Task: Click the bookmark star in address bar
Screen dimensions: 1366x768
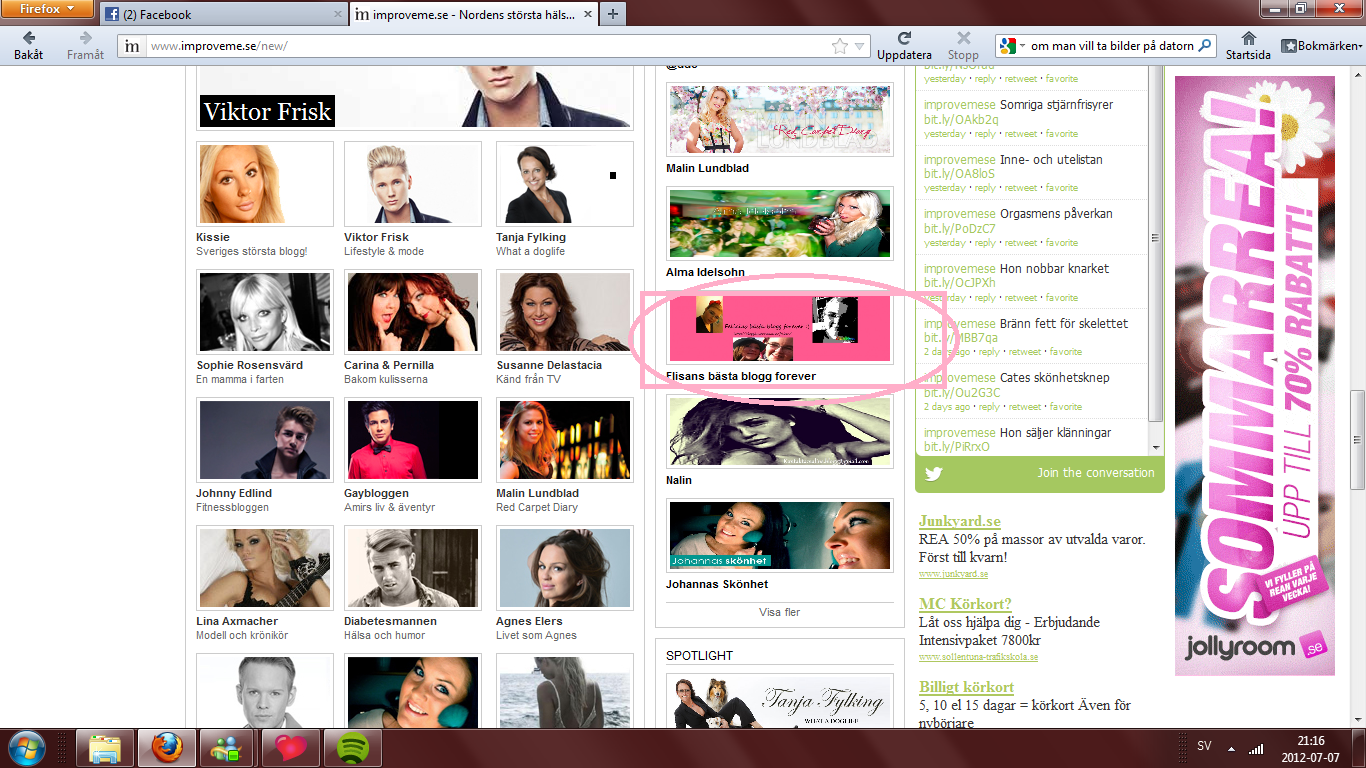Action: [840, 46]
